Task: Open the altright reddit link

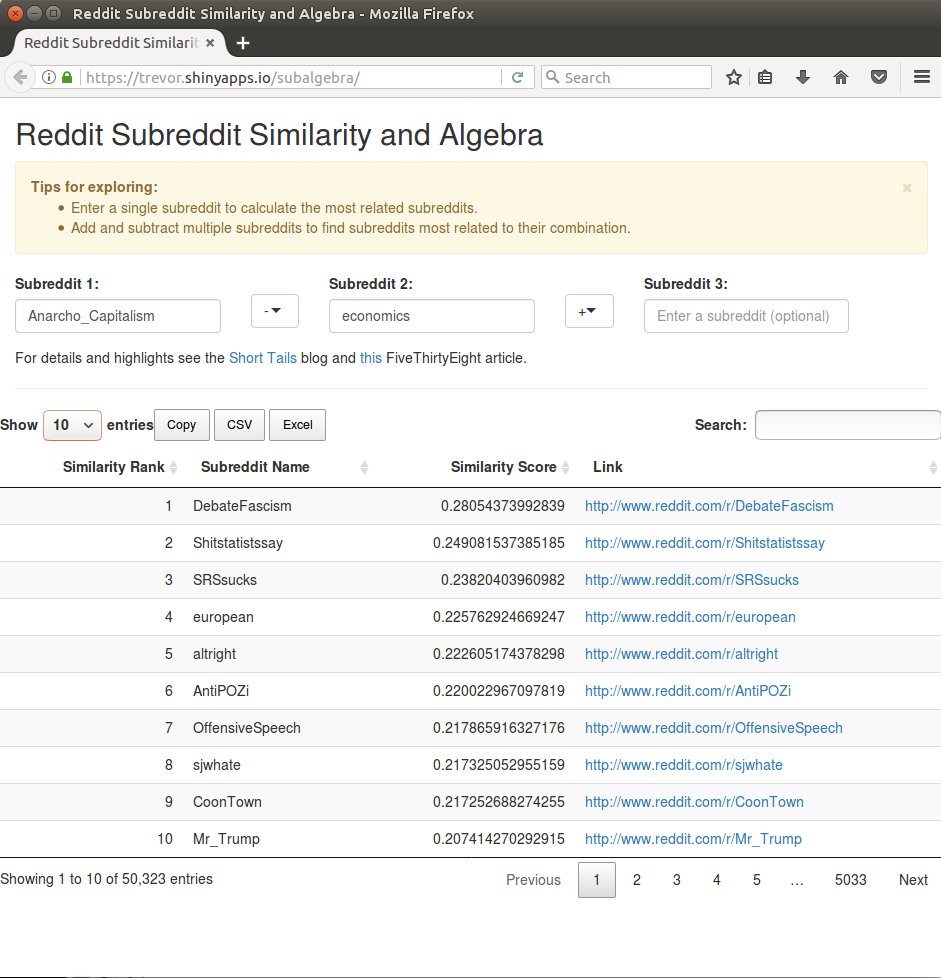Action: pos(682,654)
